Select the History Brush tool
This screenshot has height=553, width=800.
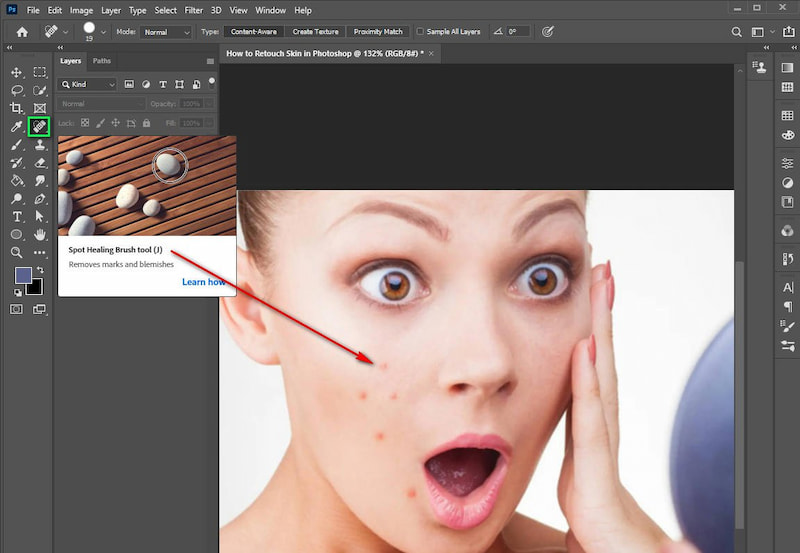click(x=16, y=163)
